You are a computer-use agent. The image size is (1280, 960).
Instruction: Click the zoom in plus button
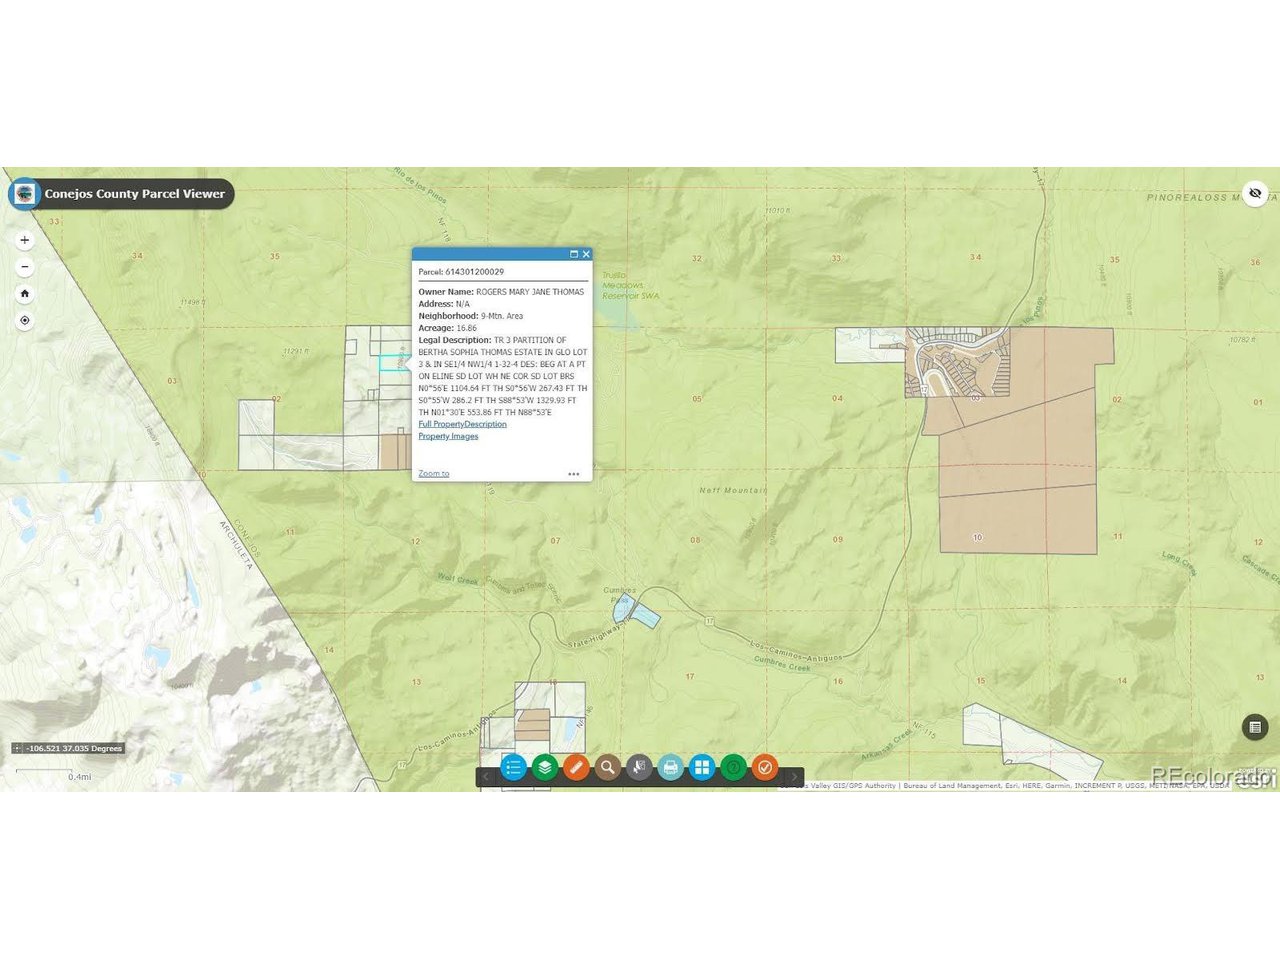pos(25,240)
